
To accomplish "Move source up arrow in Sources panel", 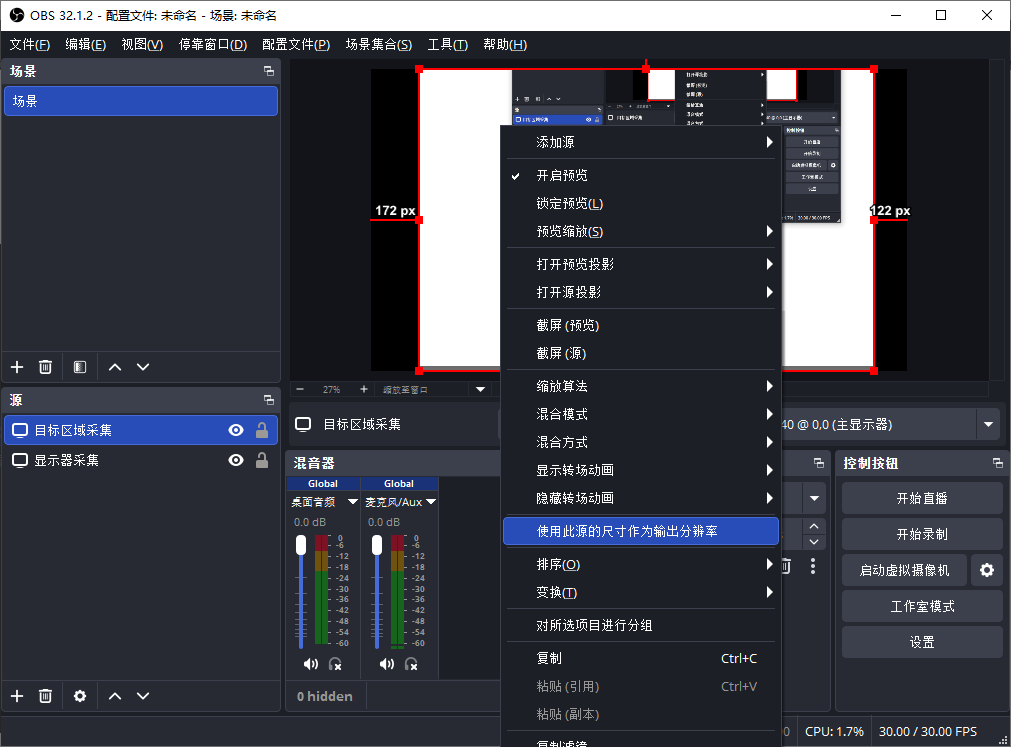I will pos(115,696).
